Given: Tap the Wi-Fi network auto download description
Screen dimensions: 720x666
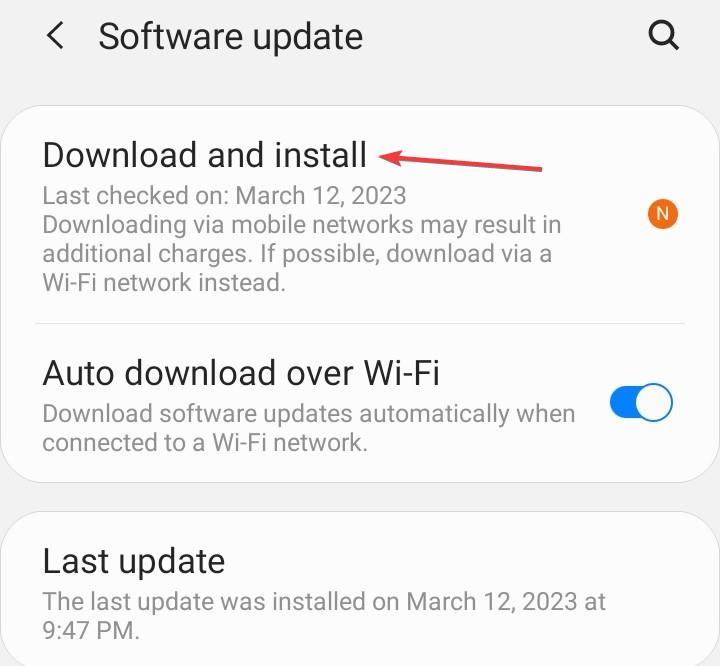Looking at the screenshot, I should [309, 428].
